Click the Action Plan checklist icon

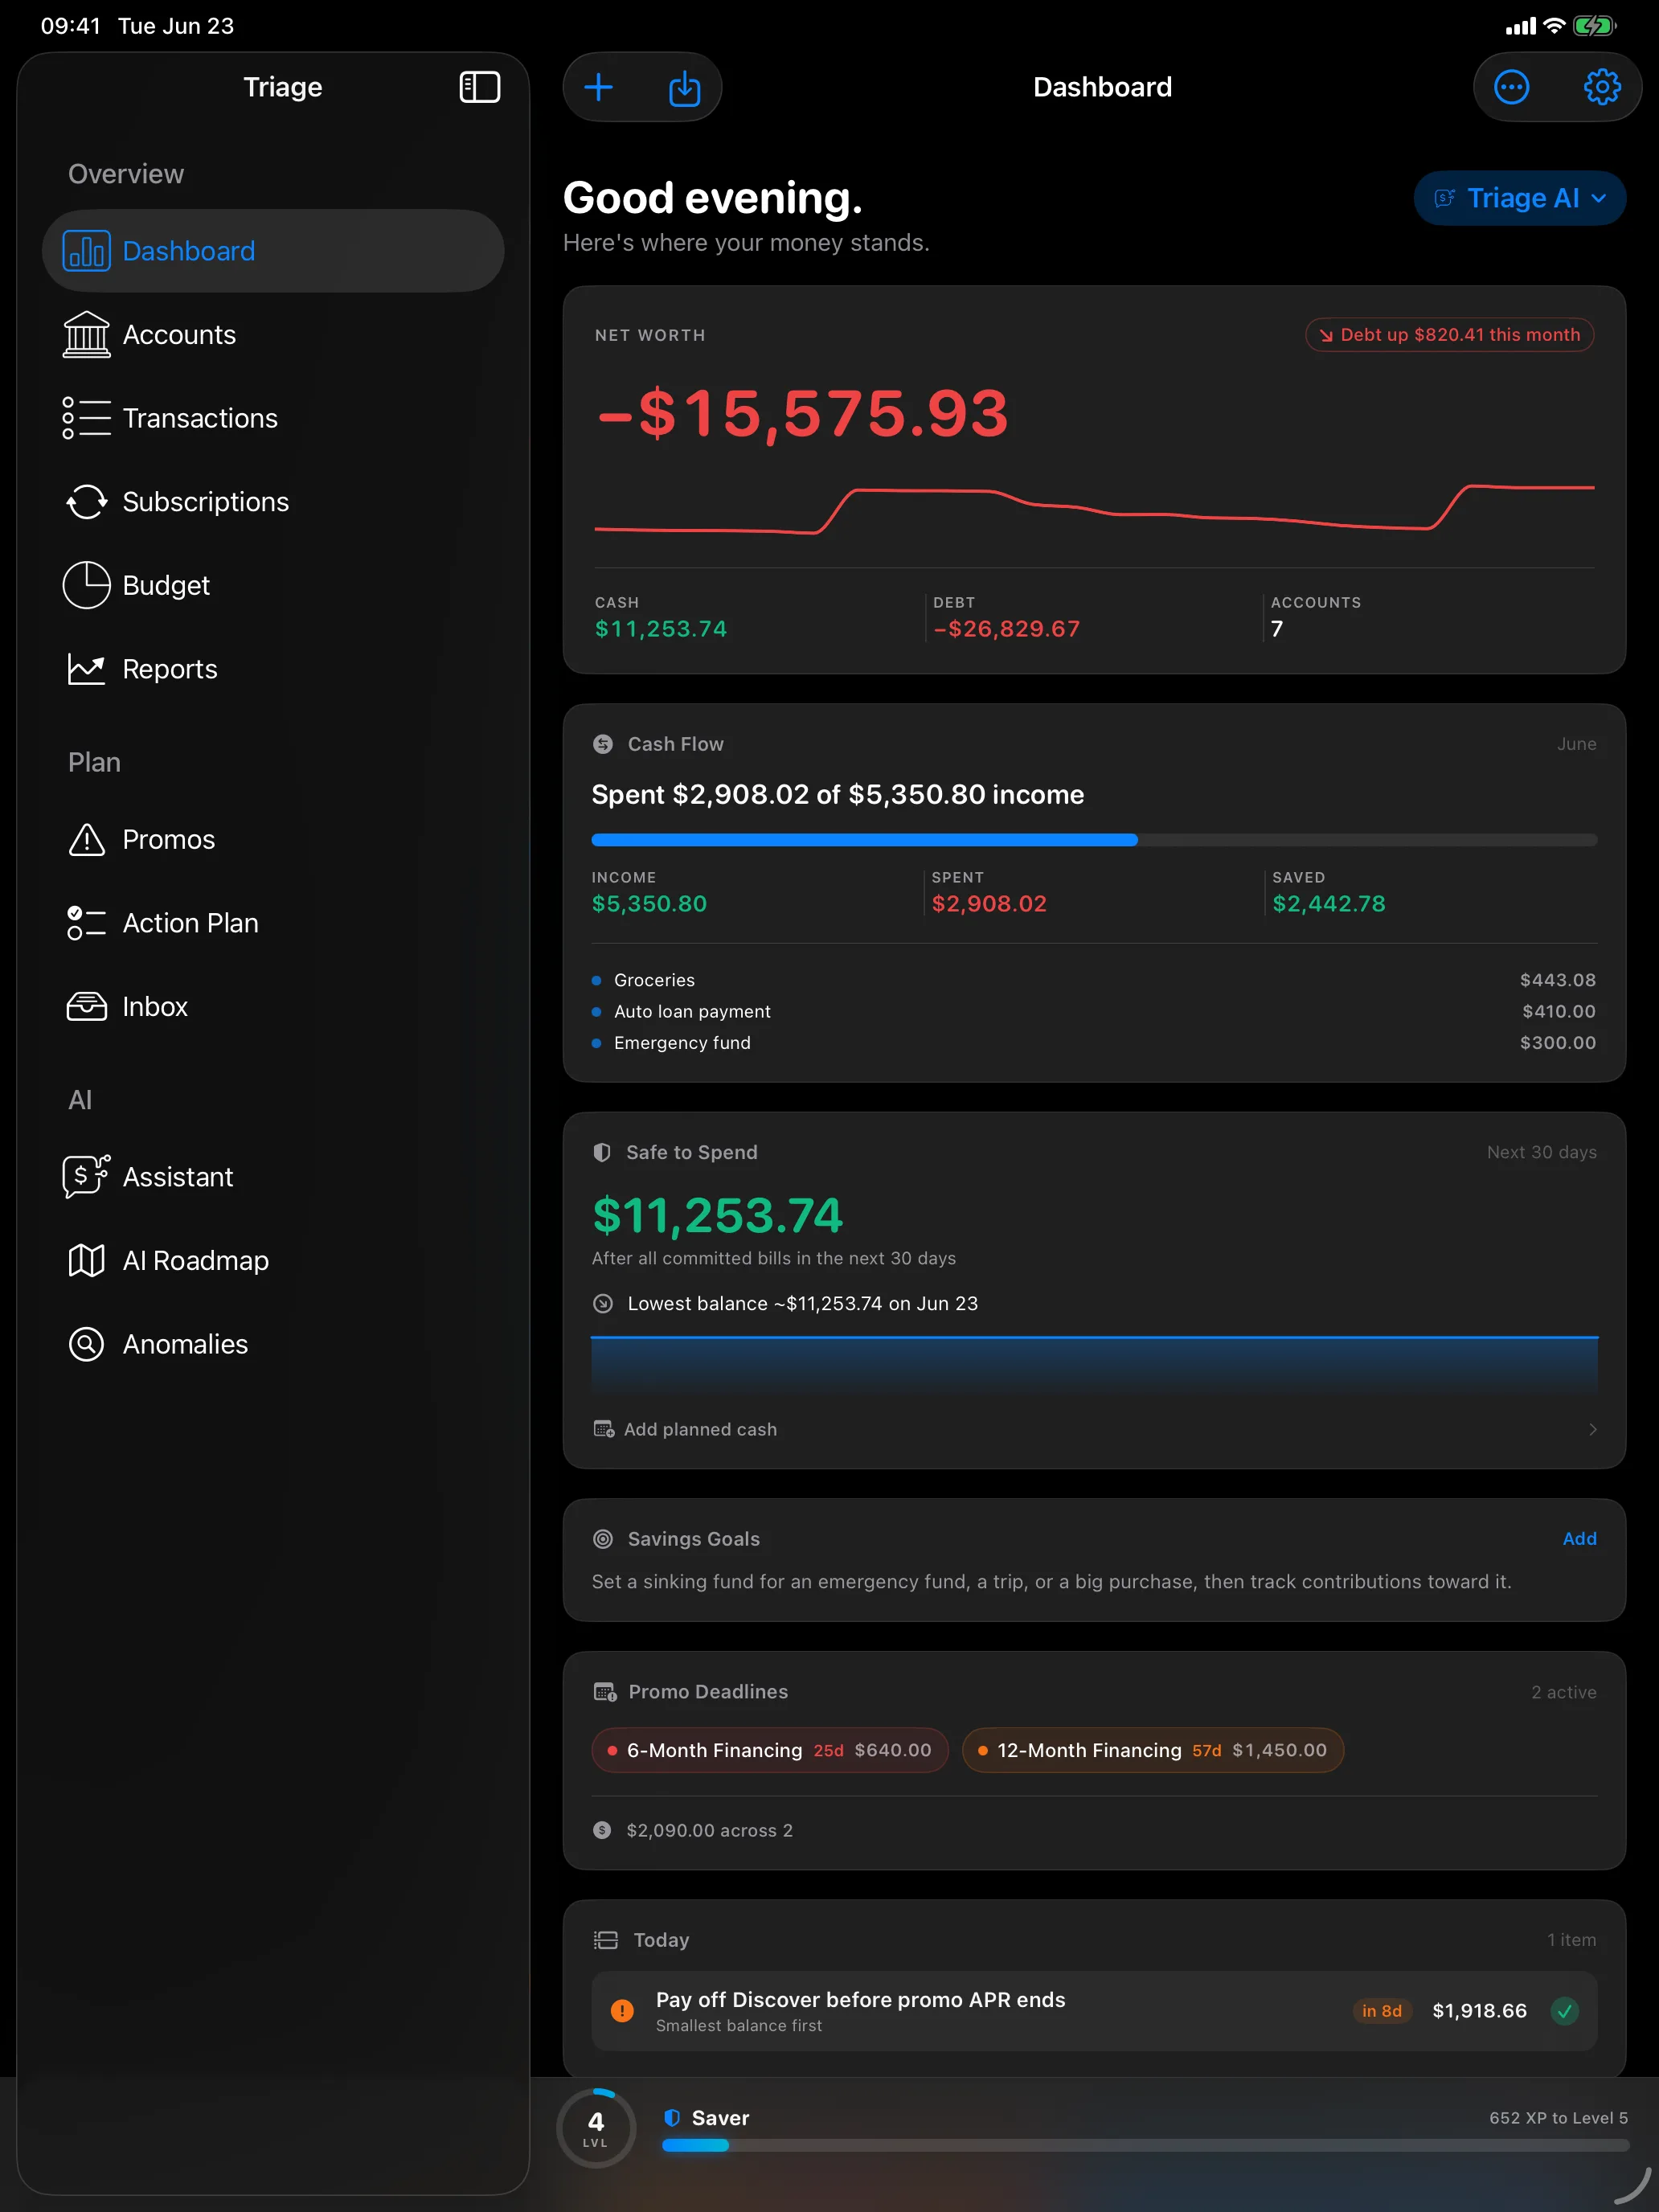[86, 923]
